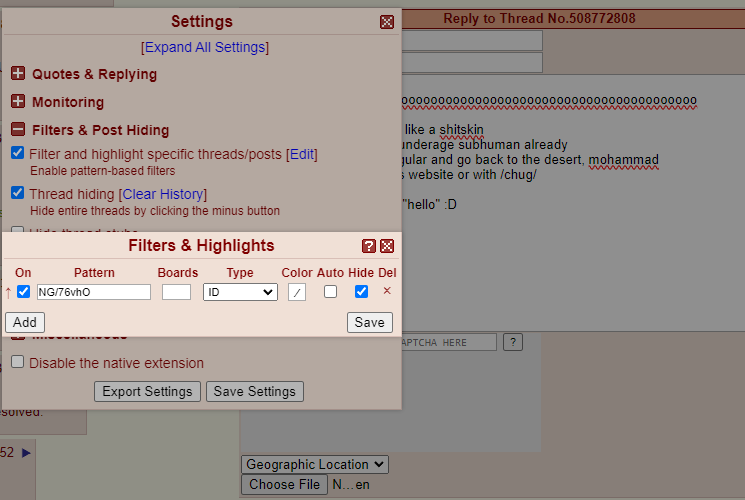745x500 pixels.
Task: Open the Geographic Location dropdown
Action: pyautogui.click(x=315, y=464)
